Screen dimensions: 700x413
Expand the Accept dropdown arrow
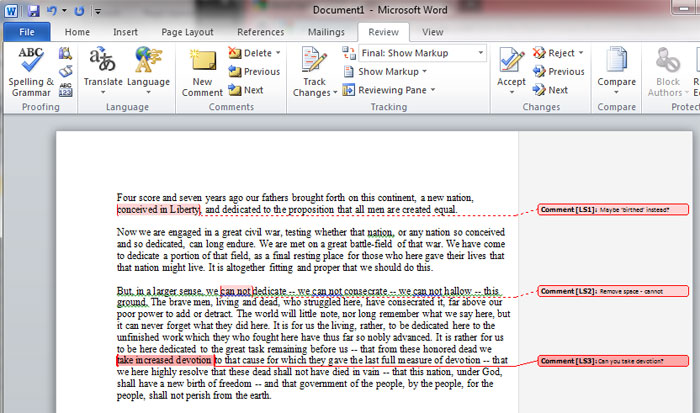click(x=512, y=92)
